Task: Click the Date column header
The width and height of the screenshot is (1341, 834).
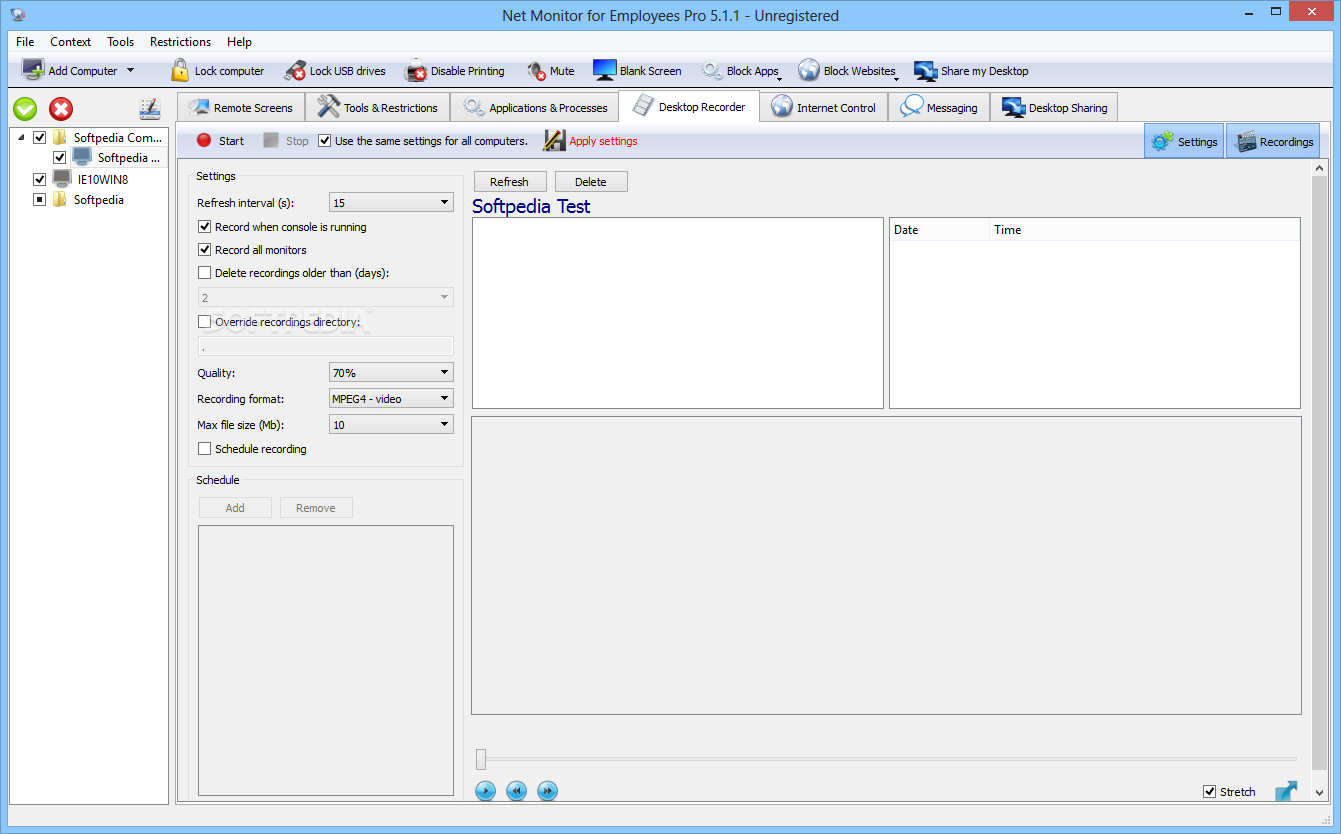Action: [939, 230]
